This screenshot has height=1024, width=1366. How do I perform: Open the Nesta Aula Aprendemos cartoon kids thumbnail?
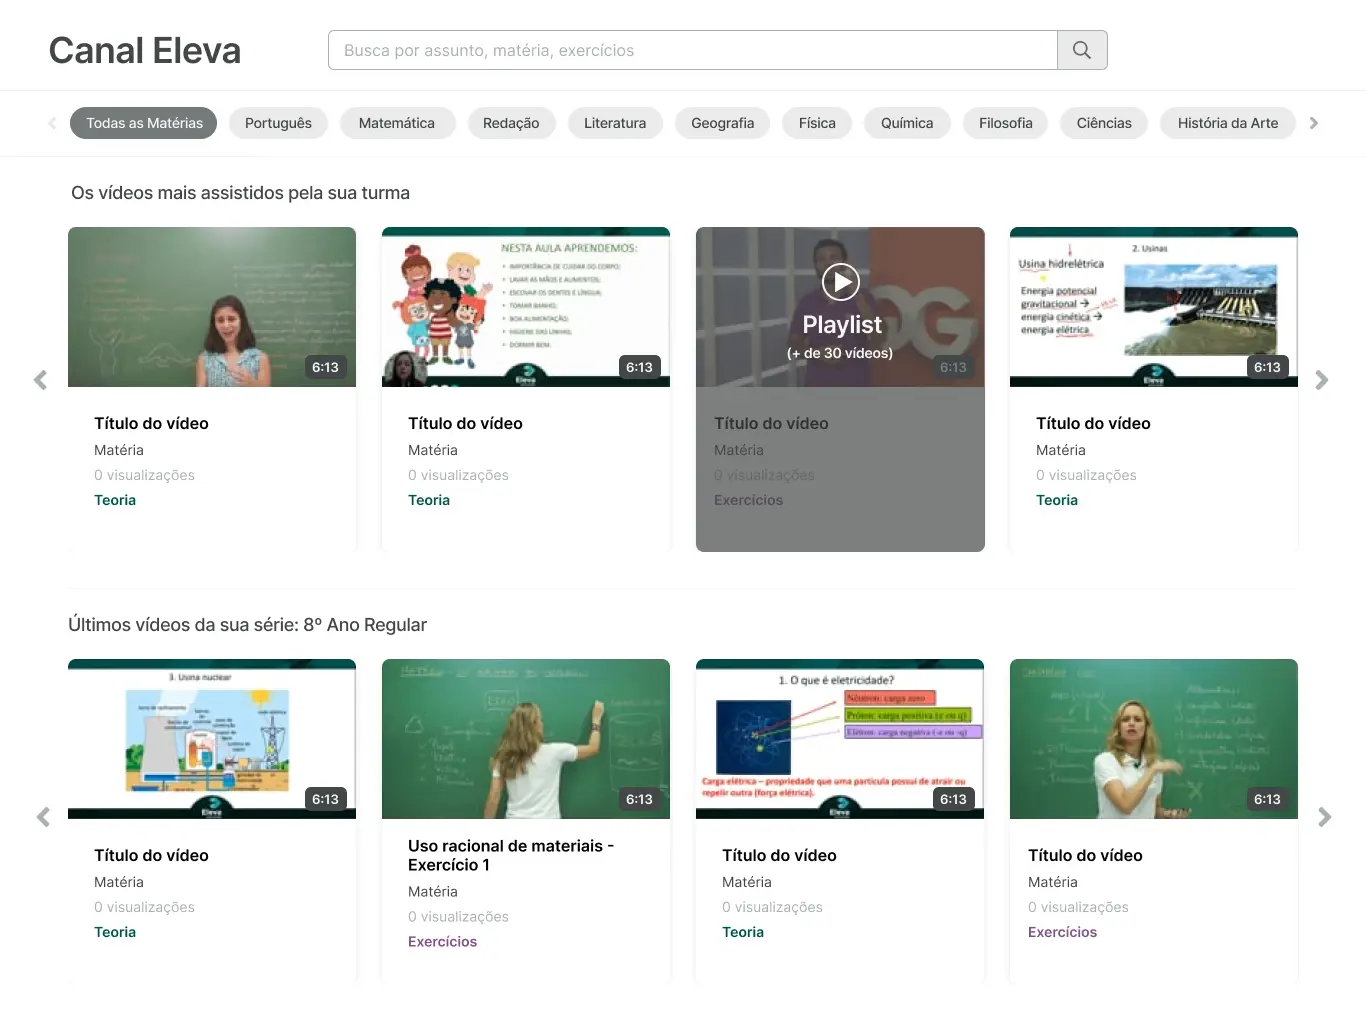pos(526,307)
